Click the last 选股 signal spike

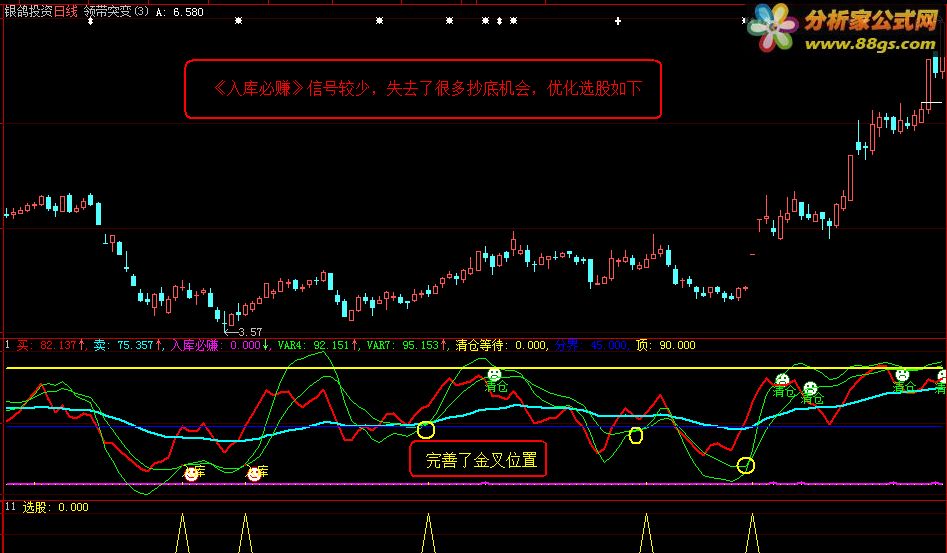(x=753, y=533)
